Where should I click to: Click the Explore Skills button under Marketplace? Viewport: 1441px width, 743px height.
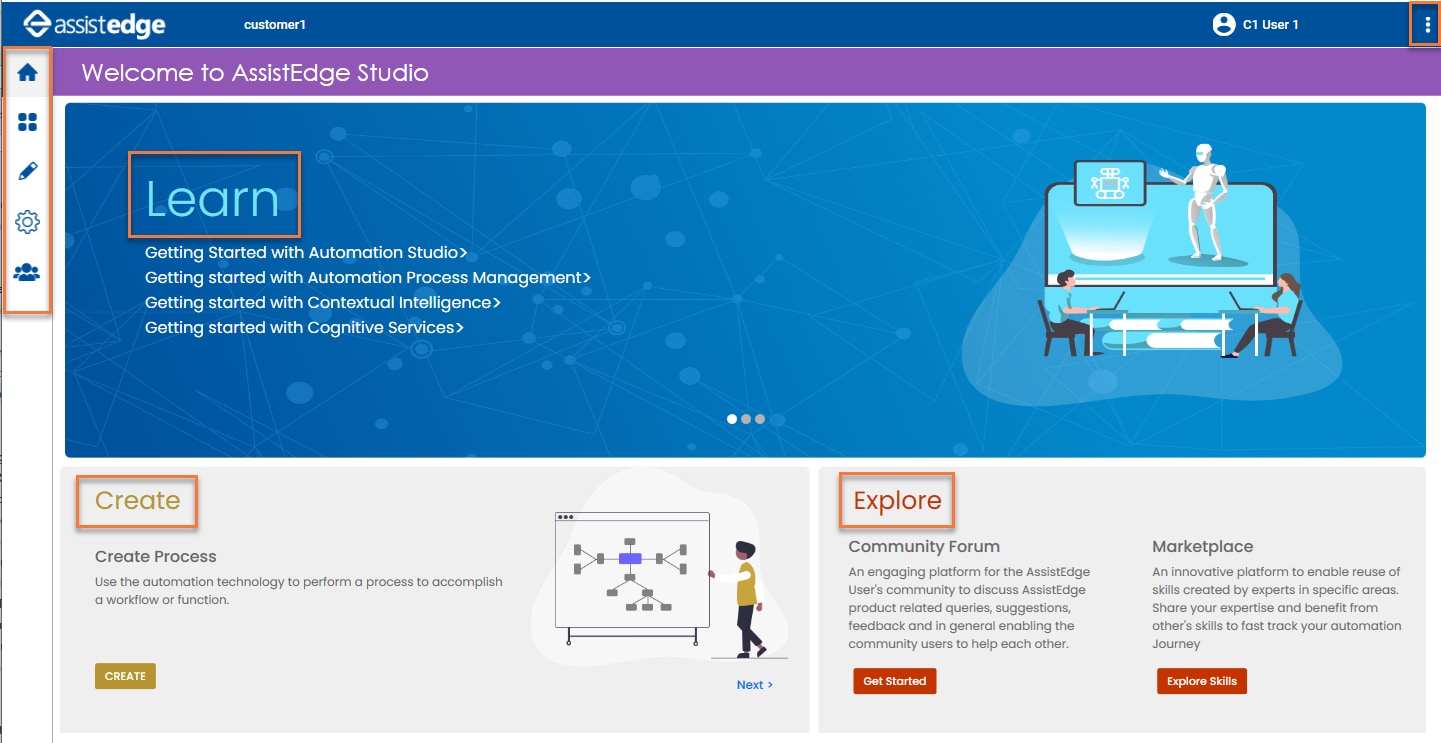coord(1201,680)
